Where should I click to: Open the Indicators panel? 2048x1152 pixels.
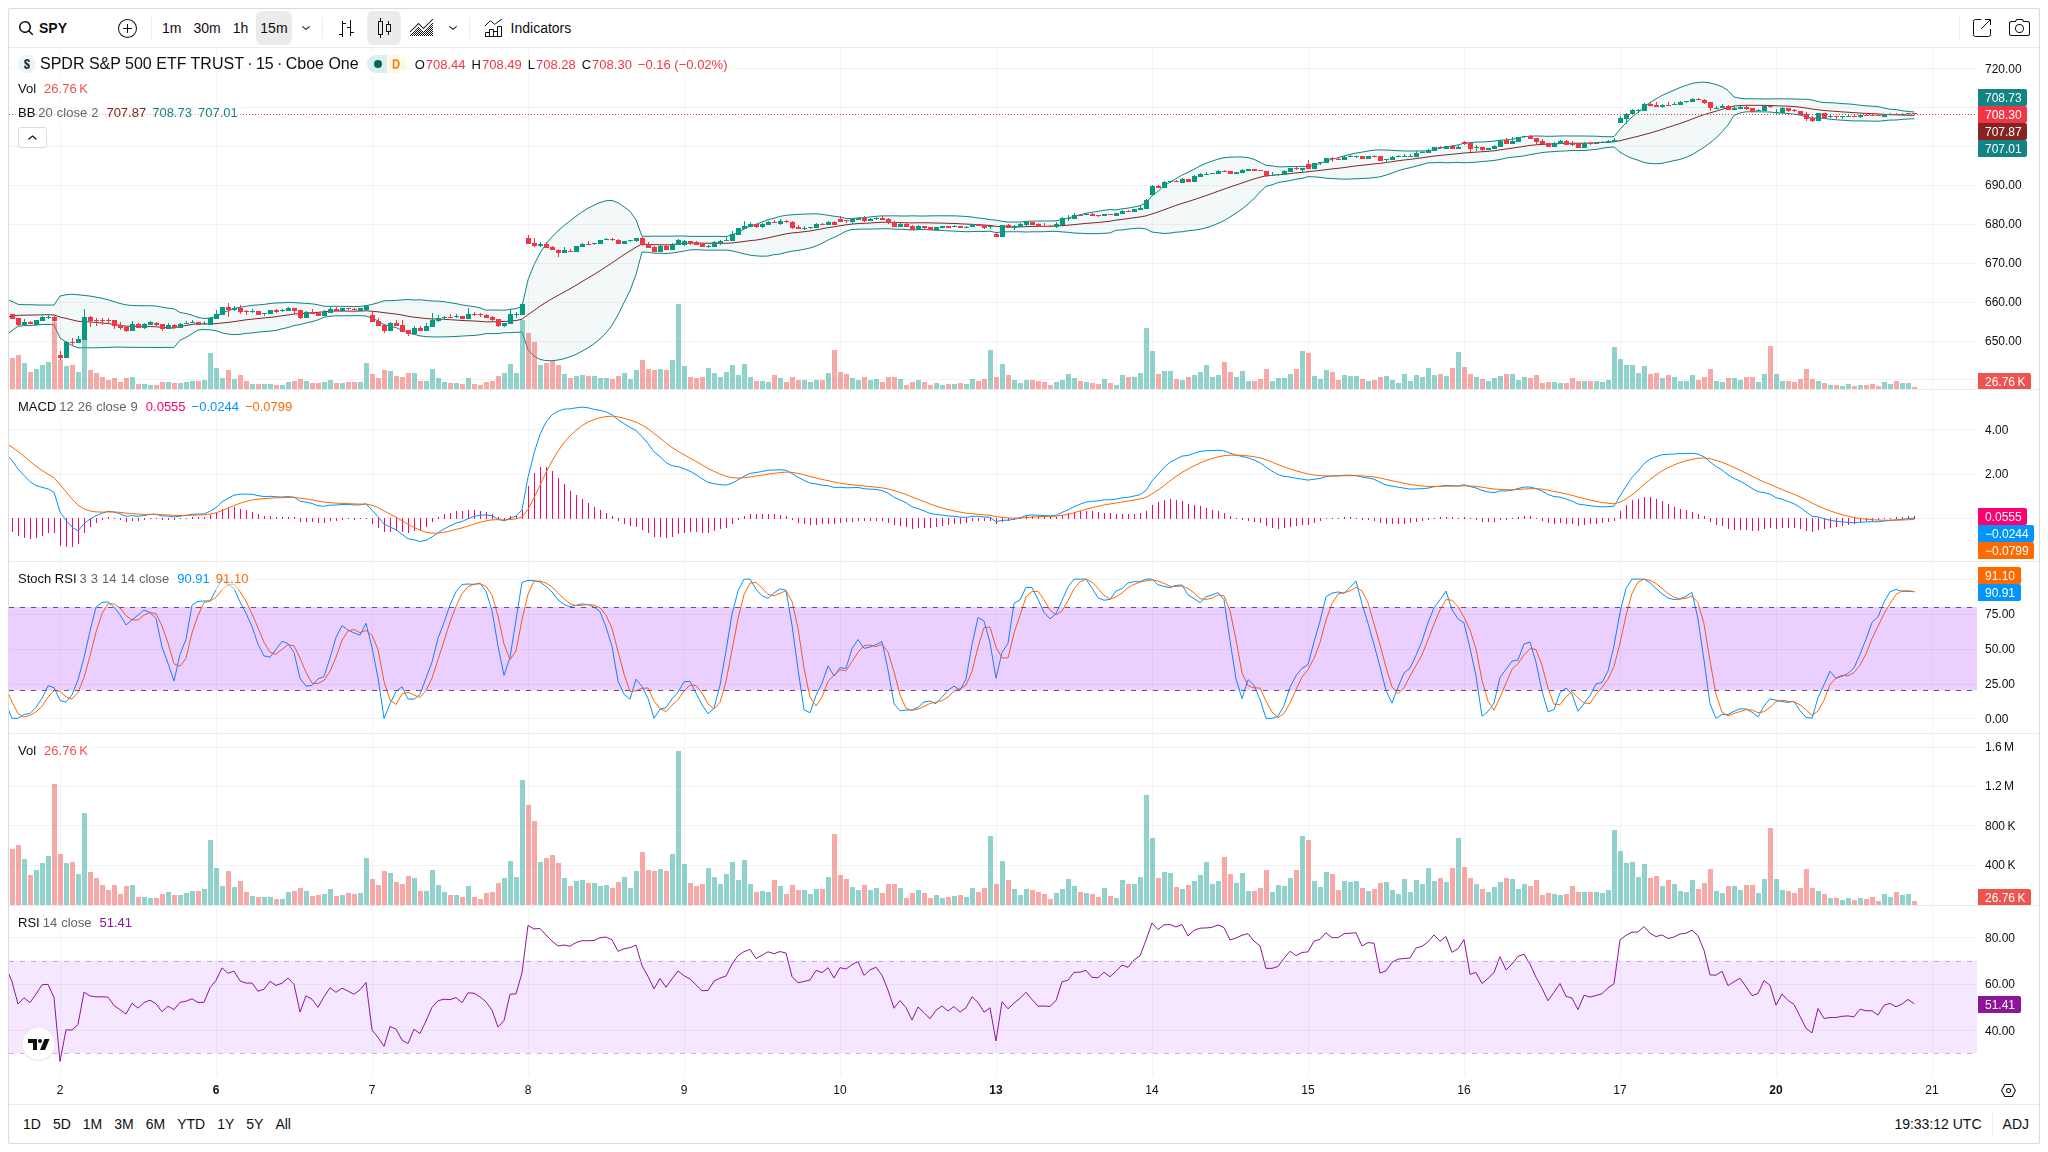528,28
